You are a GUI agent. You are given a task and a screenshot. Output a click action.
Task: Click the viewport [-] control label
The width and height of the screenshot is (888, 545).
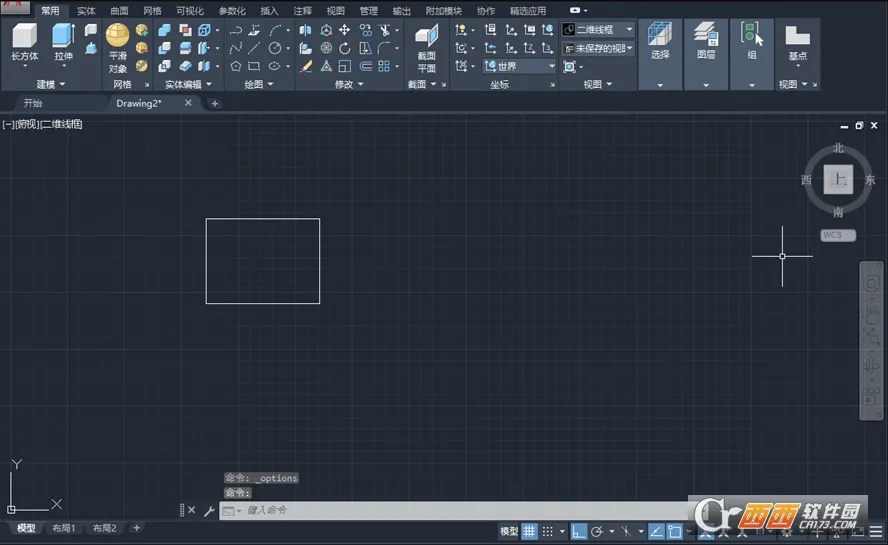[x=8, y=124]
